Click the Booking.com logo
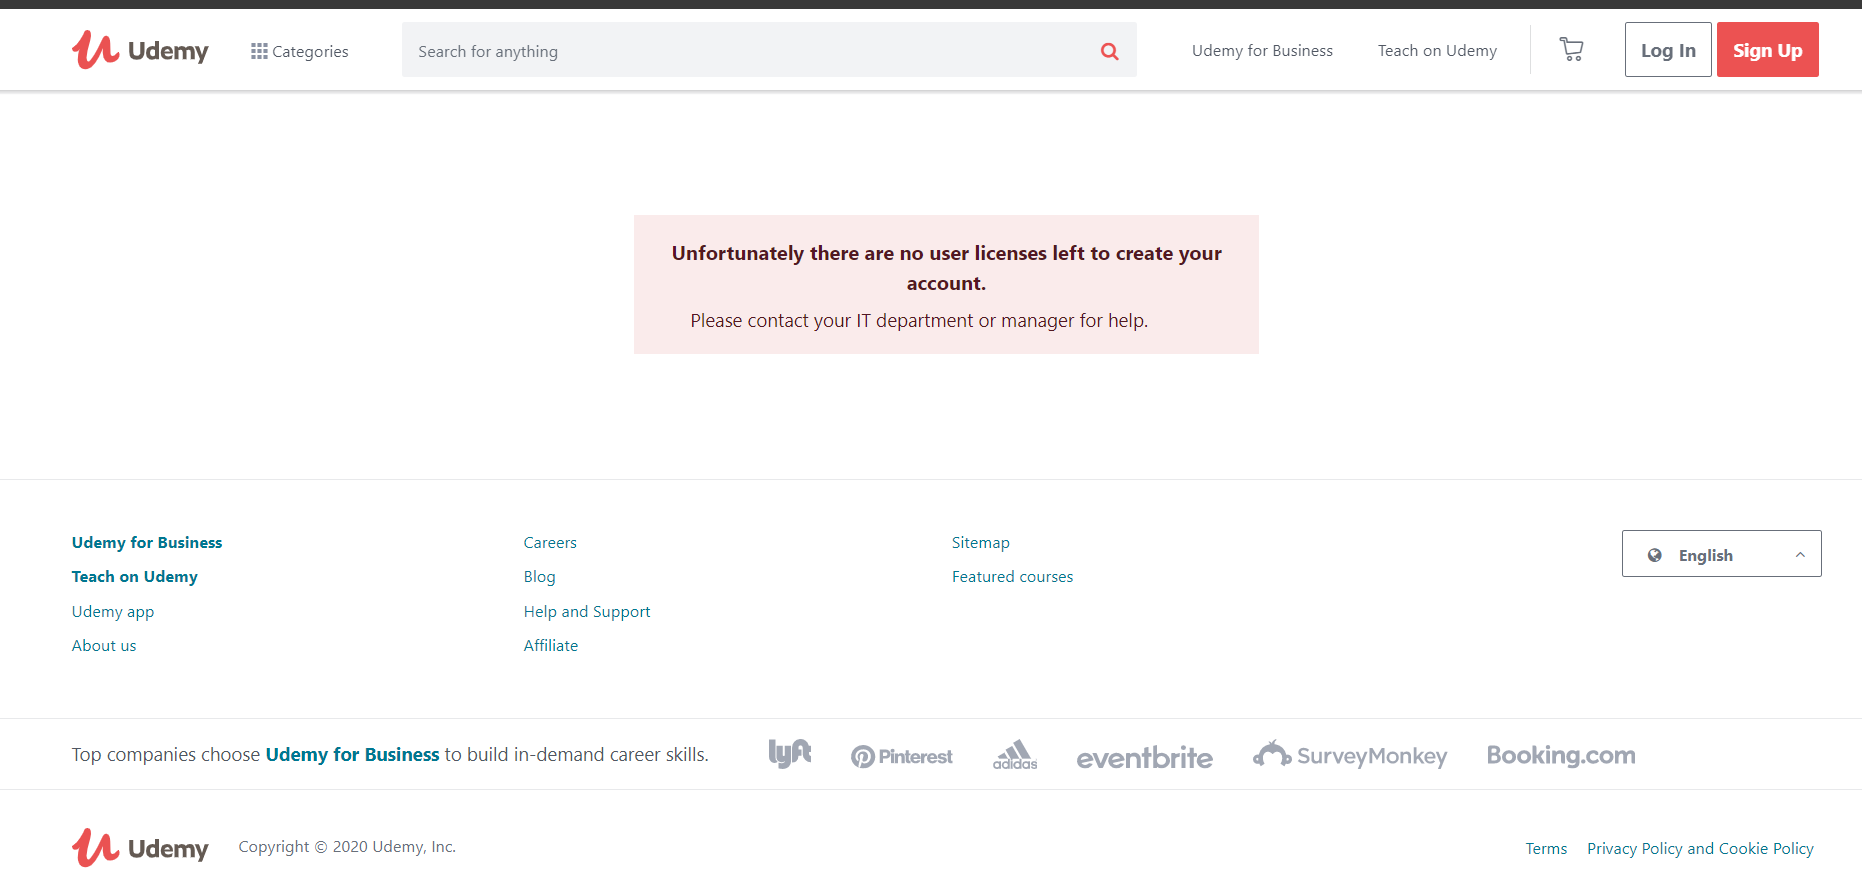Screen dimensions: 1862x871 tap(1560, 755)
